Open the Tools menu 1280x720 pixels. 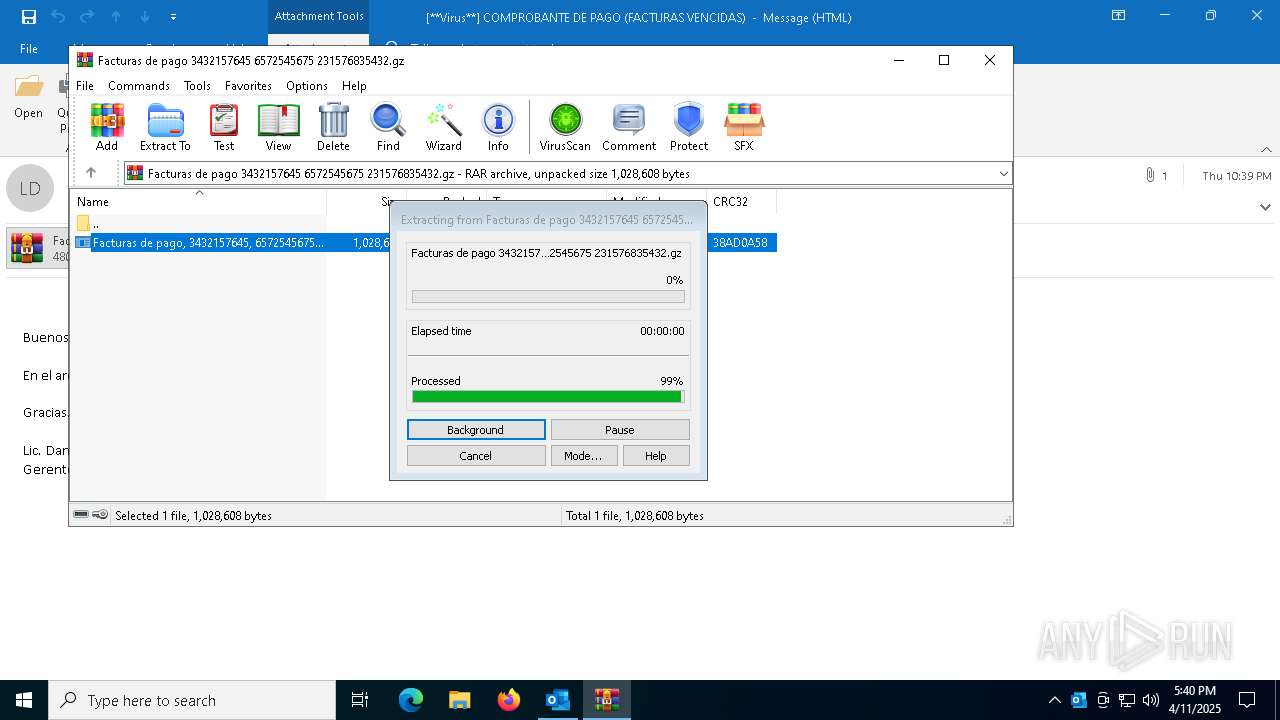point(197,86)
